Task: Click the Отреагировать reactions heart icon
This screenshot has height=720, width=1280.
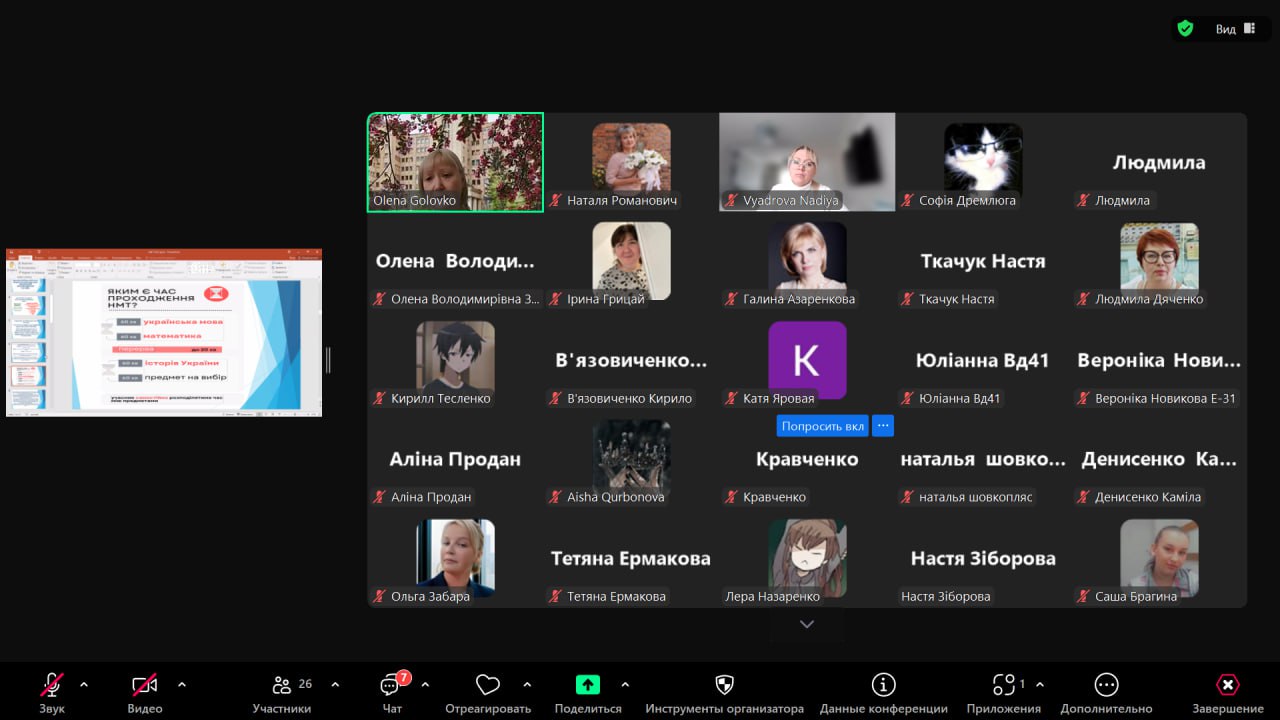Action: coord(487,685)
